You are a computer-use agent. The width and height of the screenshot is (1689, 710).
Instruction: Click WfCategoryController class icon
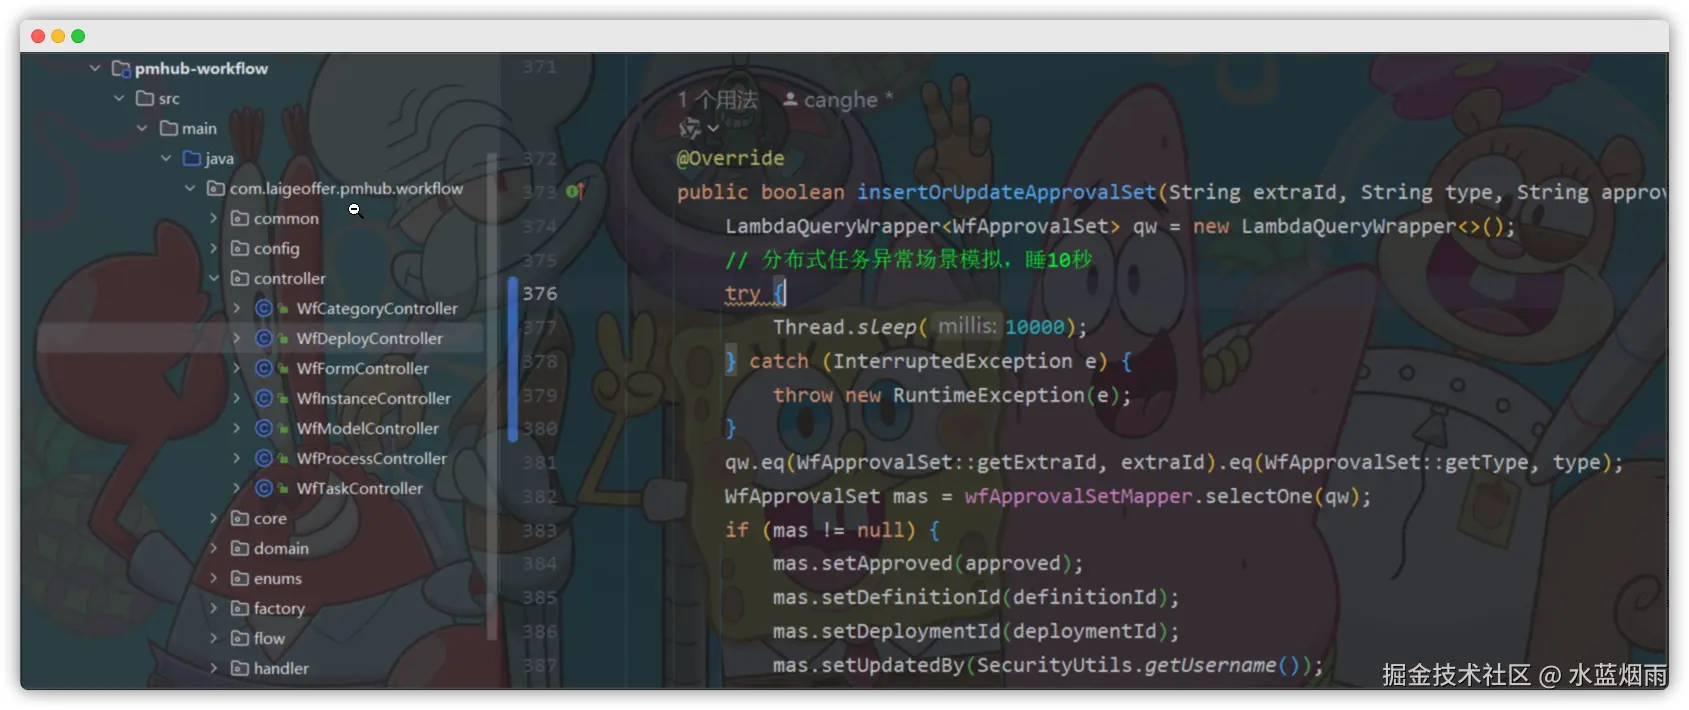(x=264, y=308)
